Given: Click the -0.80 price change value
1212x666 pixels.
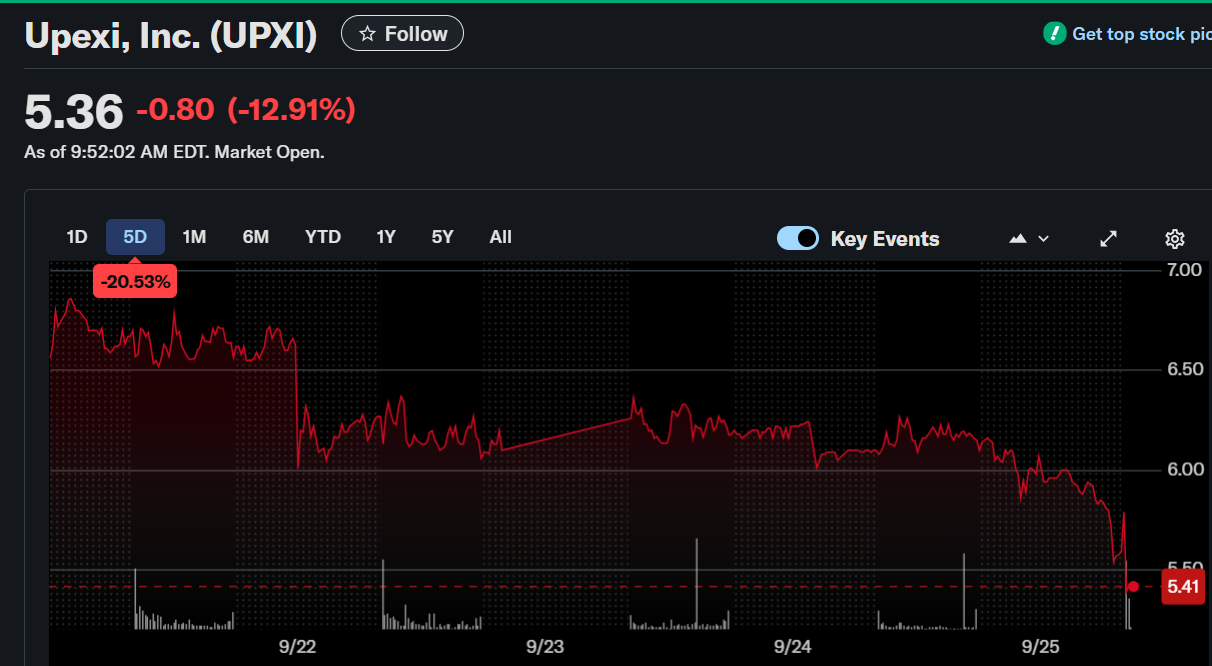Looking at the screenshot, I should tap(175, 109).
